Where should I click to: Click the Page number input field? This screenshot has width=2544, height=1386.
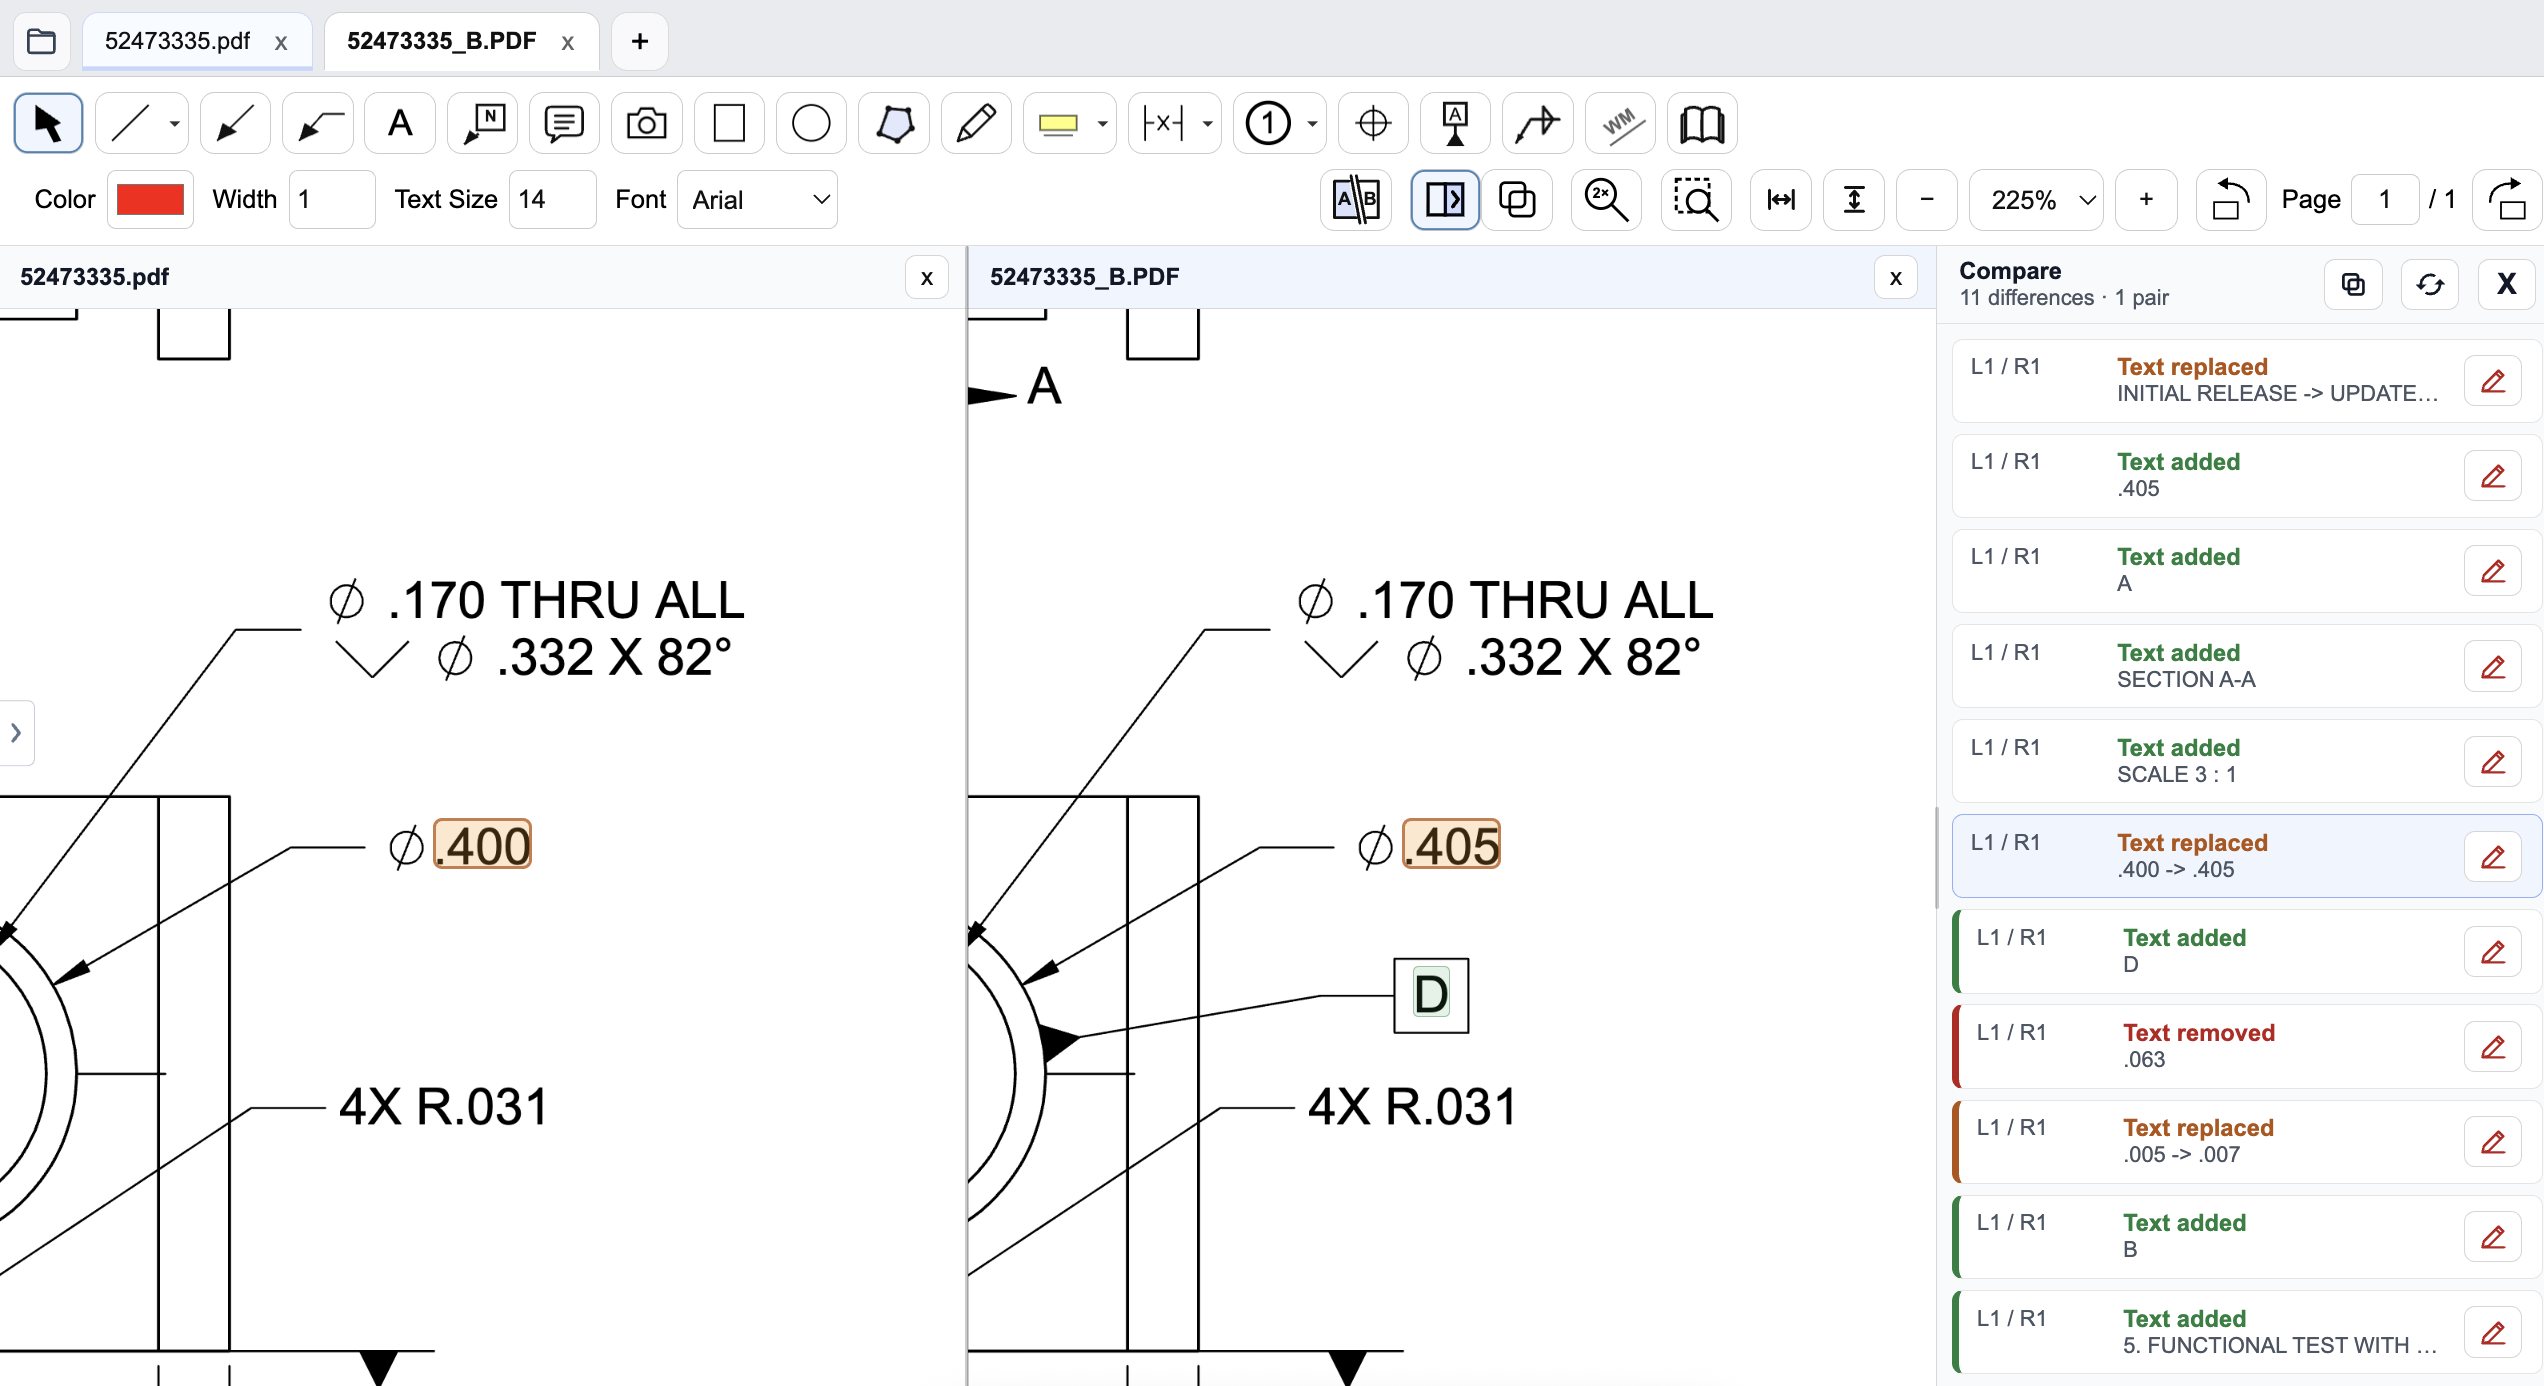2385,200
